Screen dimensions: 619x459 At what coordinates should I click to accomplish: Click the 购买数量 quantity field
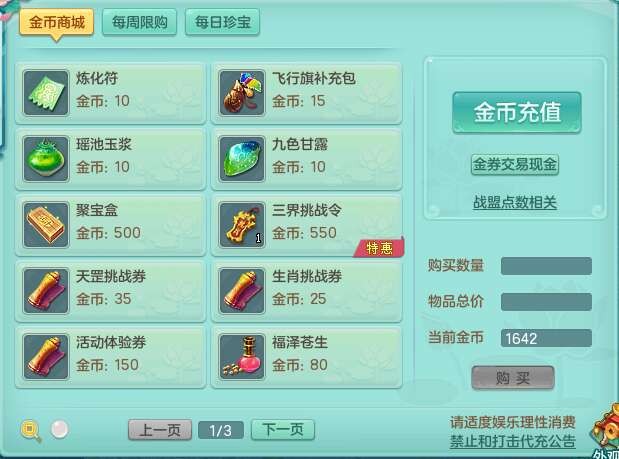pyautogui.click(x=546, y=266)
